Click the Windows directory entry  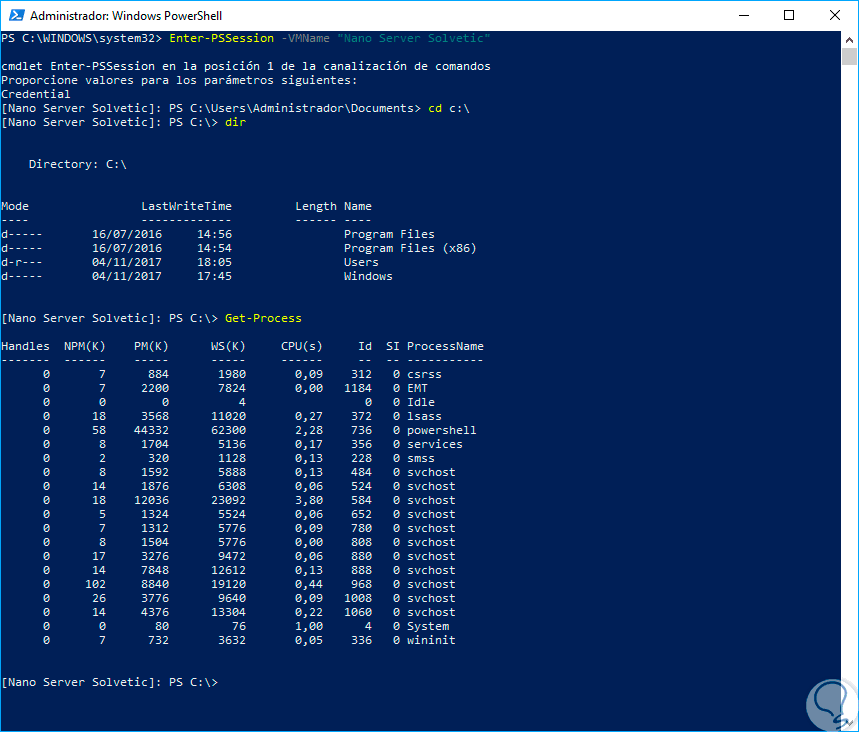tap(368, 277)
